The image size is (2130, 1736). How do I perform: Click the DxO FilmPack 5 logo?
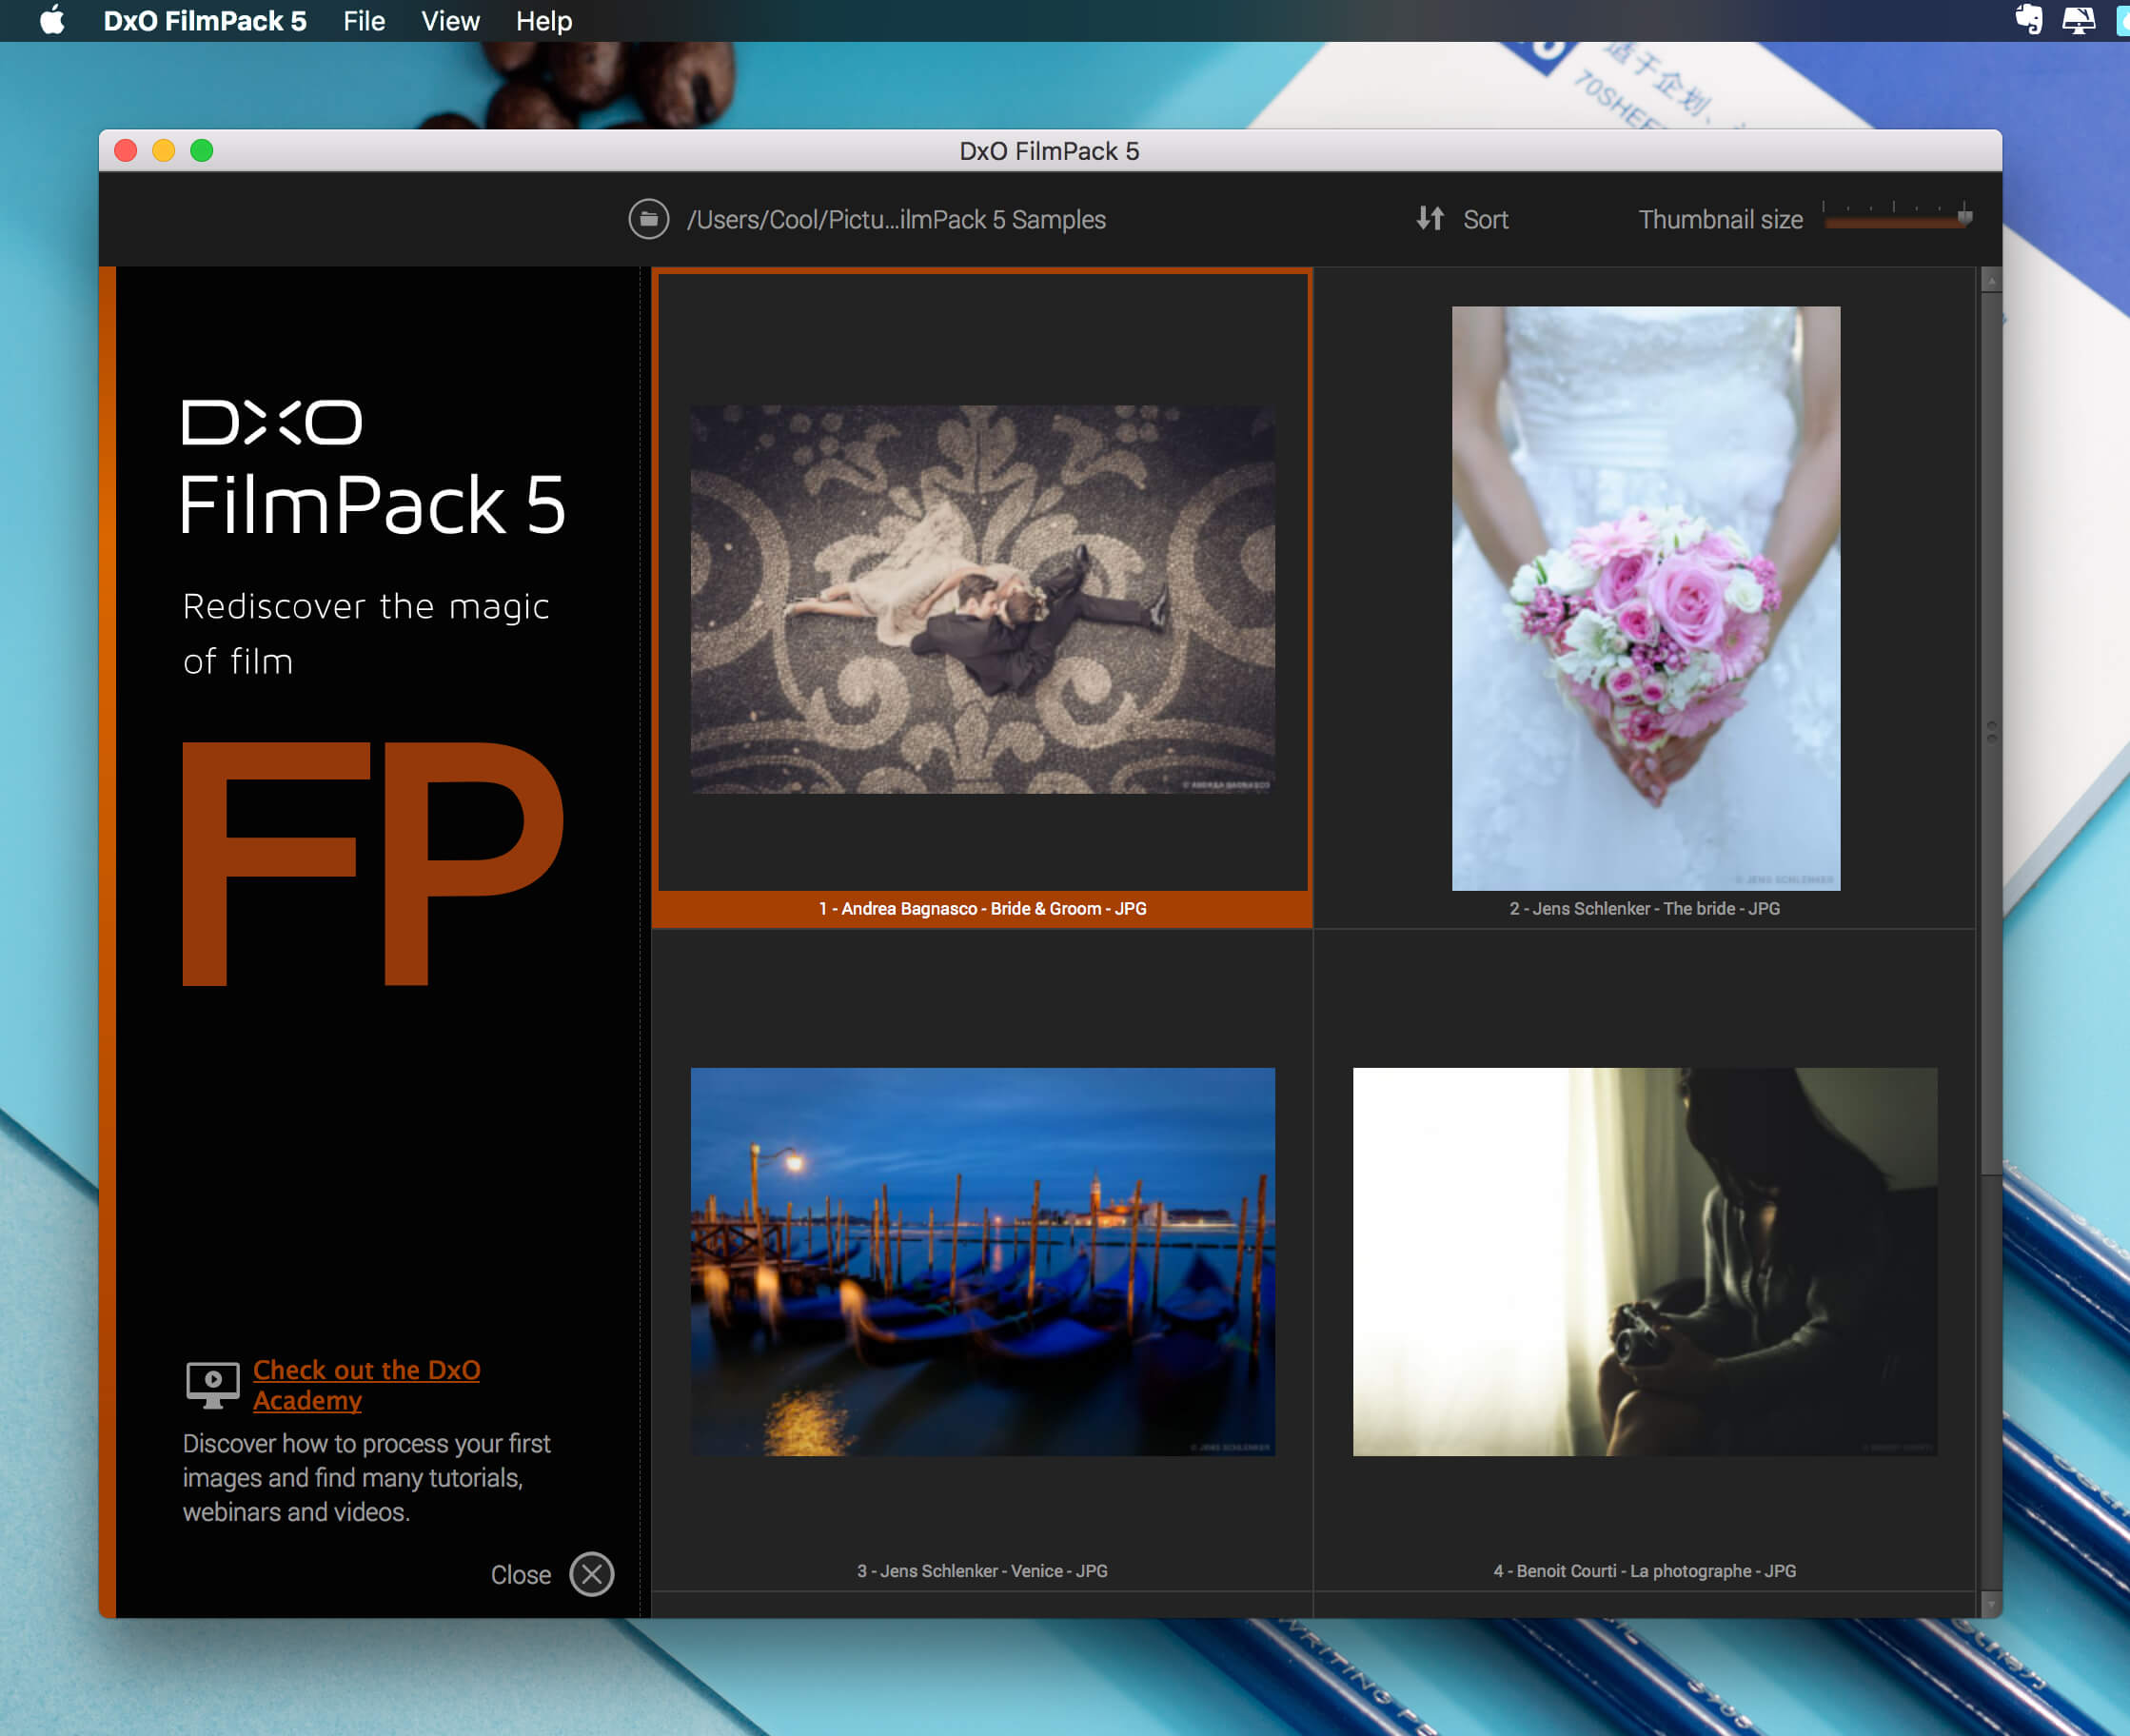[x=373, y=468]
